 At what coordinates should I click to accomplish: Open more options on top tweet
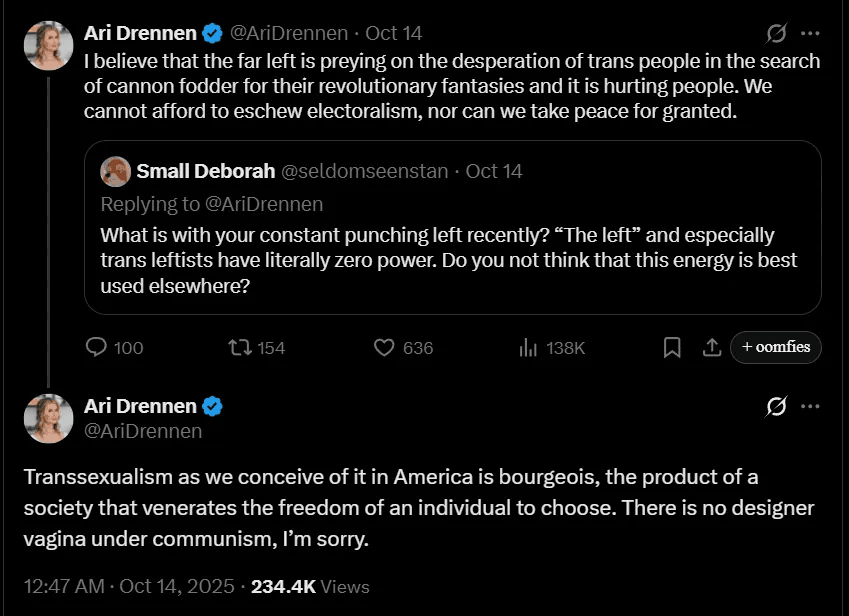pos(811,33)
